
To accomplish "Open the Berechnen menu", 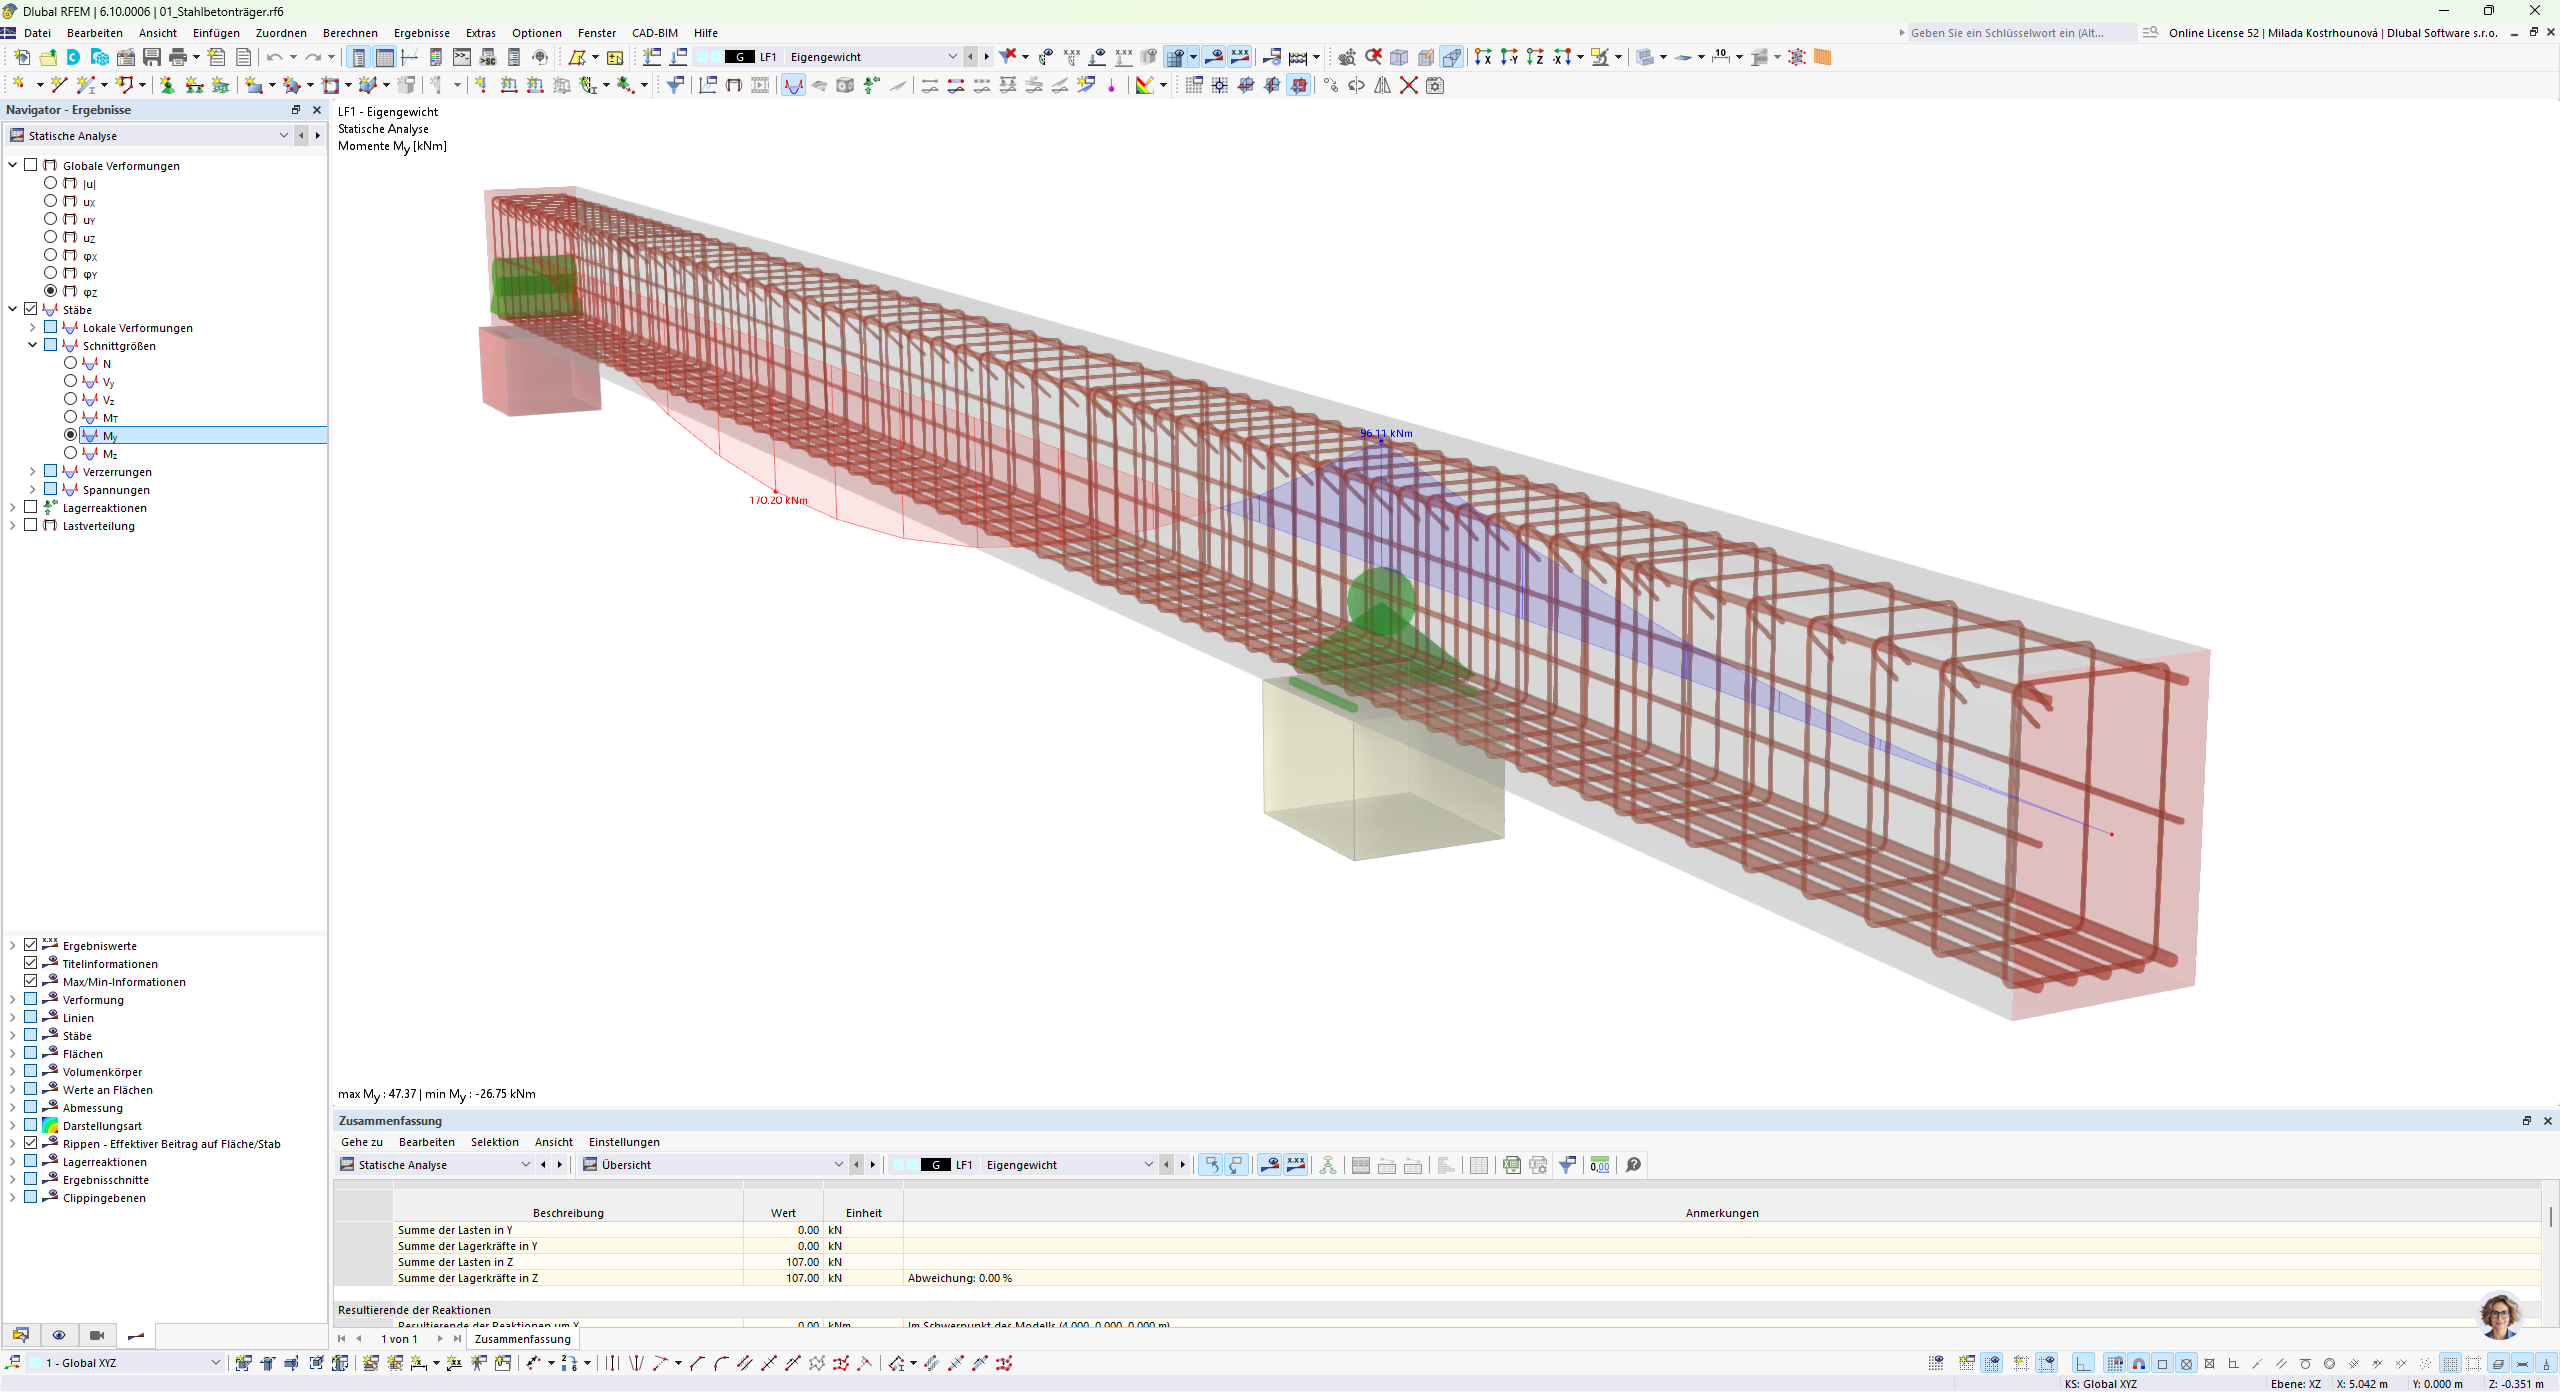I will coord(349,33).
